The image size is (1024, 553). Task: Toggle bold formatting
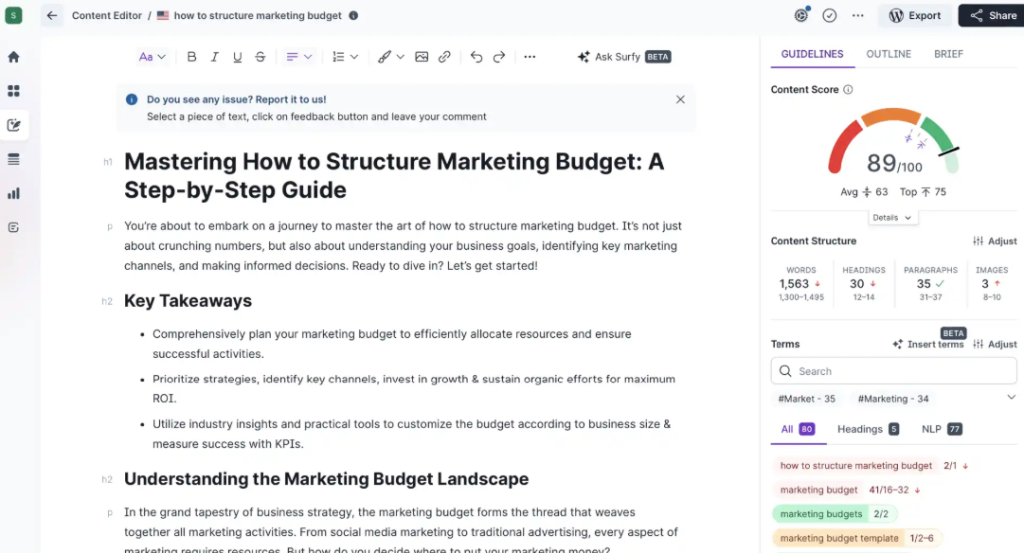pyautogui.click(x=191, y=57)
